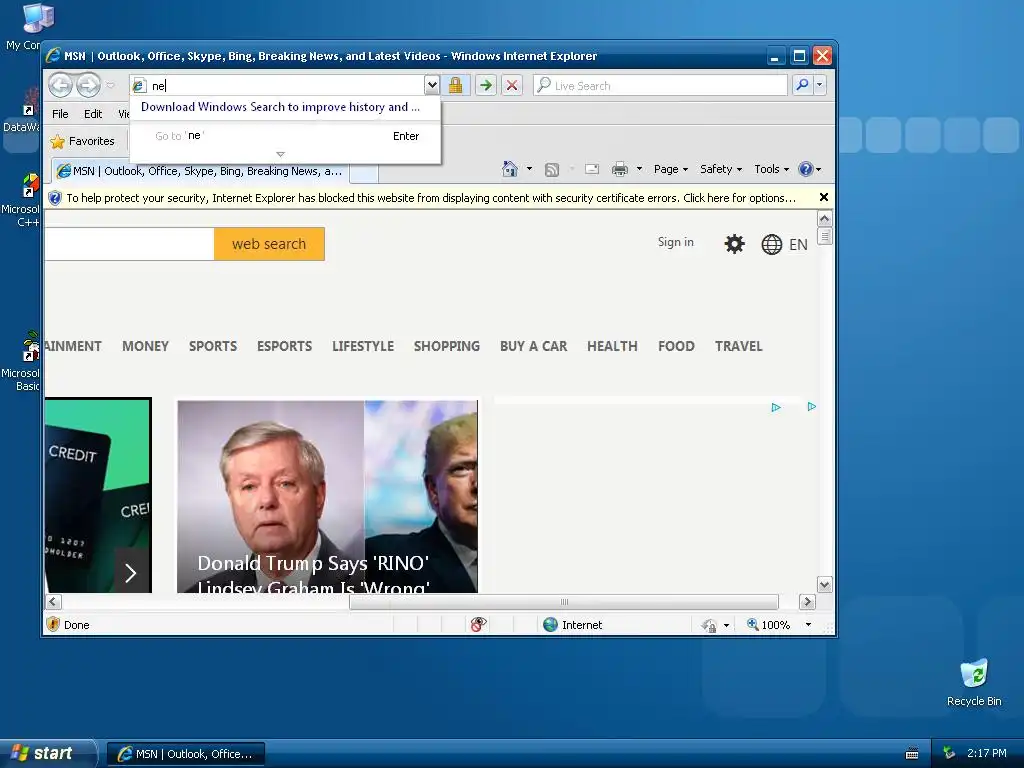Open a new blank tab
Viewport: 1024px width, 768px height.
pyautogui.click(x=364, y=172)
